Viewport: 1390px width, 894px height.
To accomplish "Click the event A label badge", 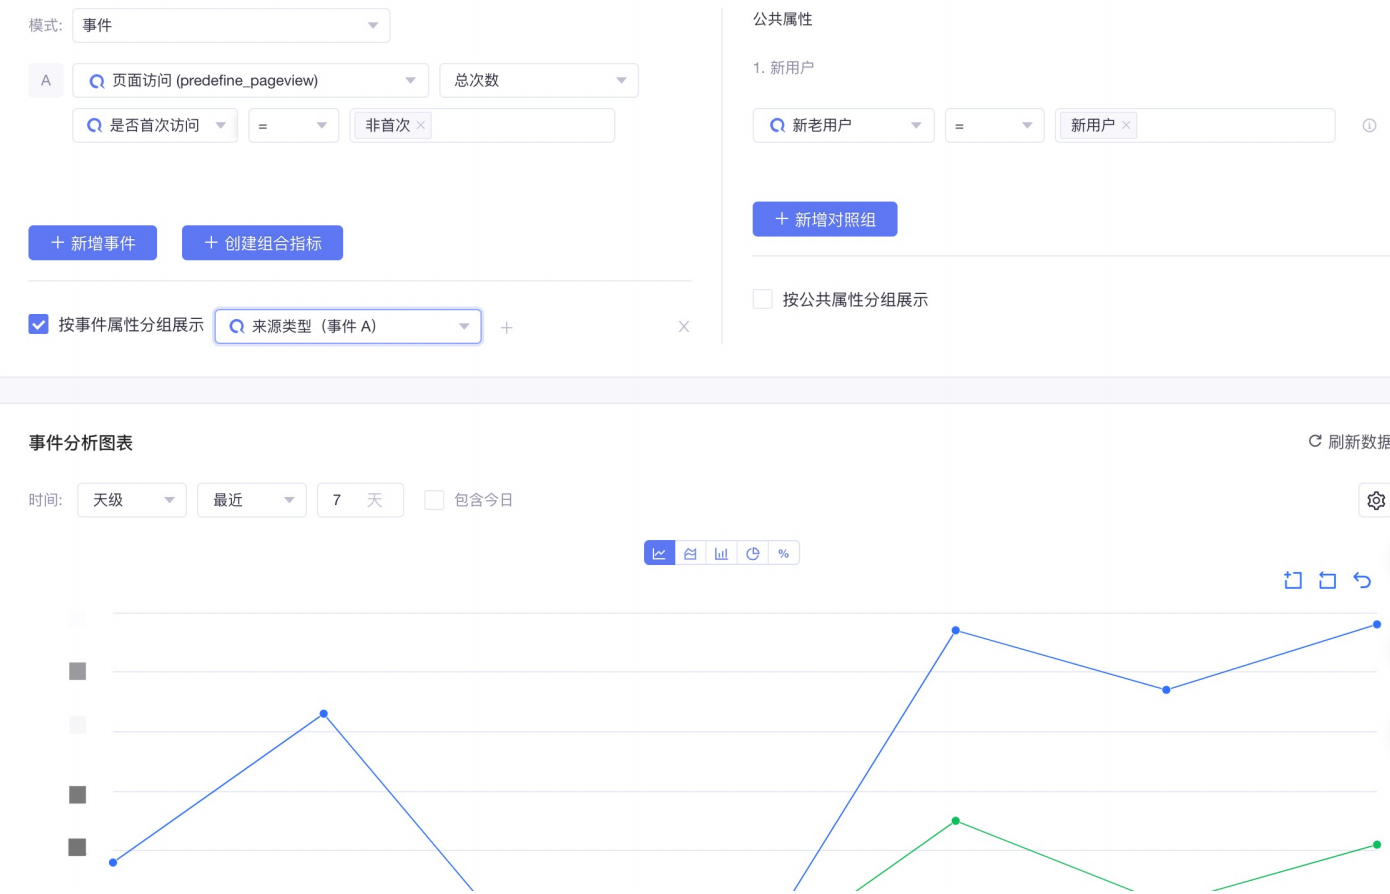I will tap(46, 81).
